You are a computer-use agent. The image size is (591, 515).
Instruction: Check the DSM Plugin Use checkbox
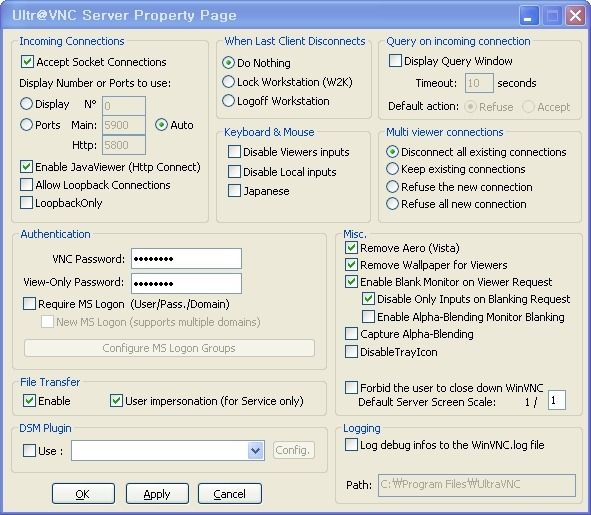pyautogui.click(x=29, y=451)
